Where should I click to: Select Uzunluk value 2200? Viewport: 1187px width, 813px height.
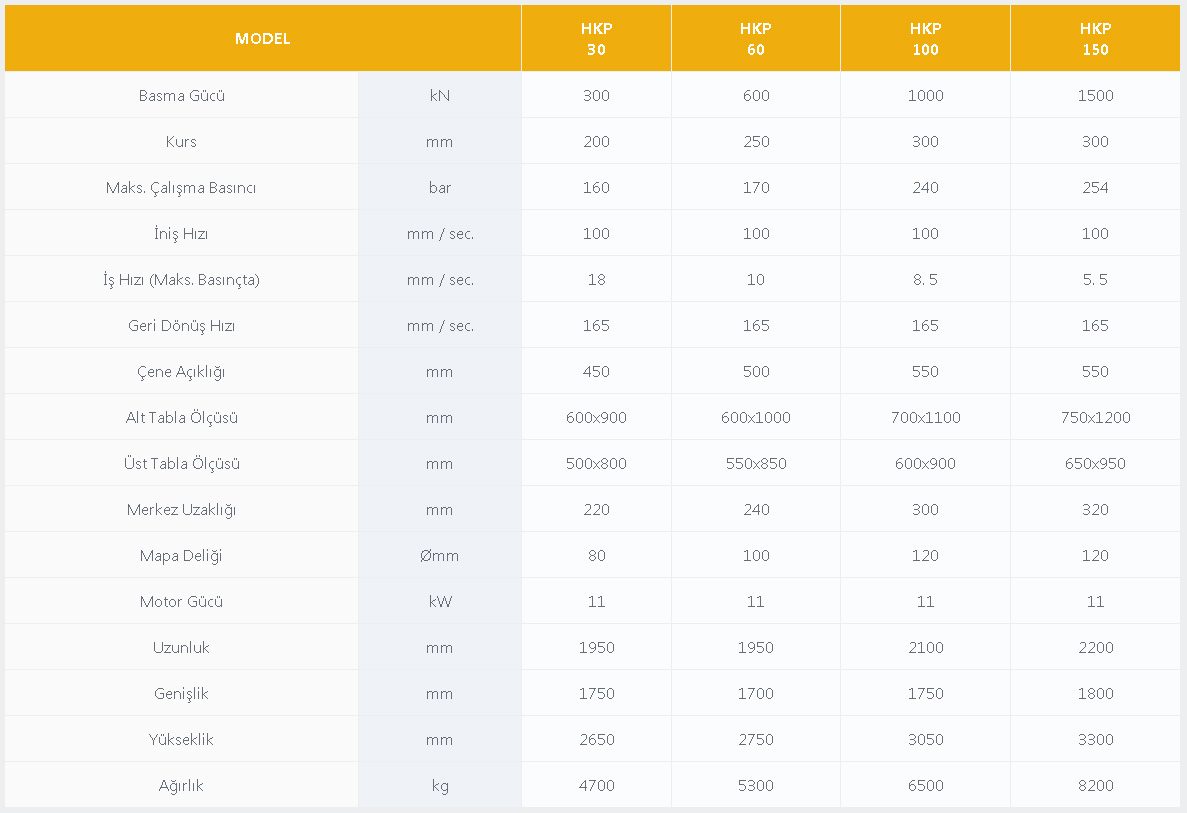1095,648
